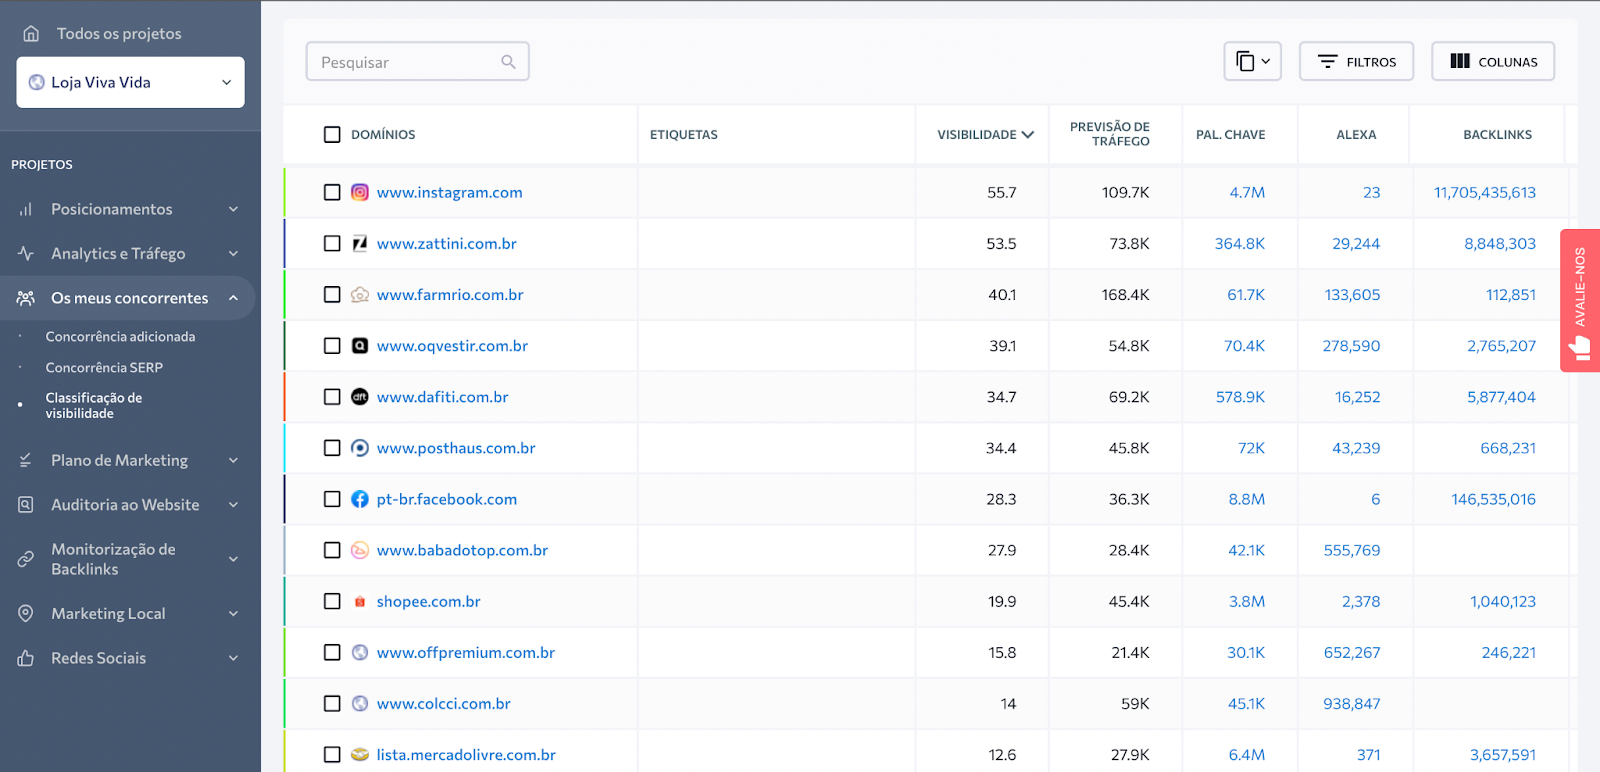Click the Analytics e Tráfego pulse icon

(x=26, y=253)
